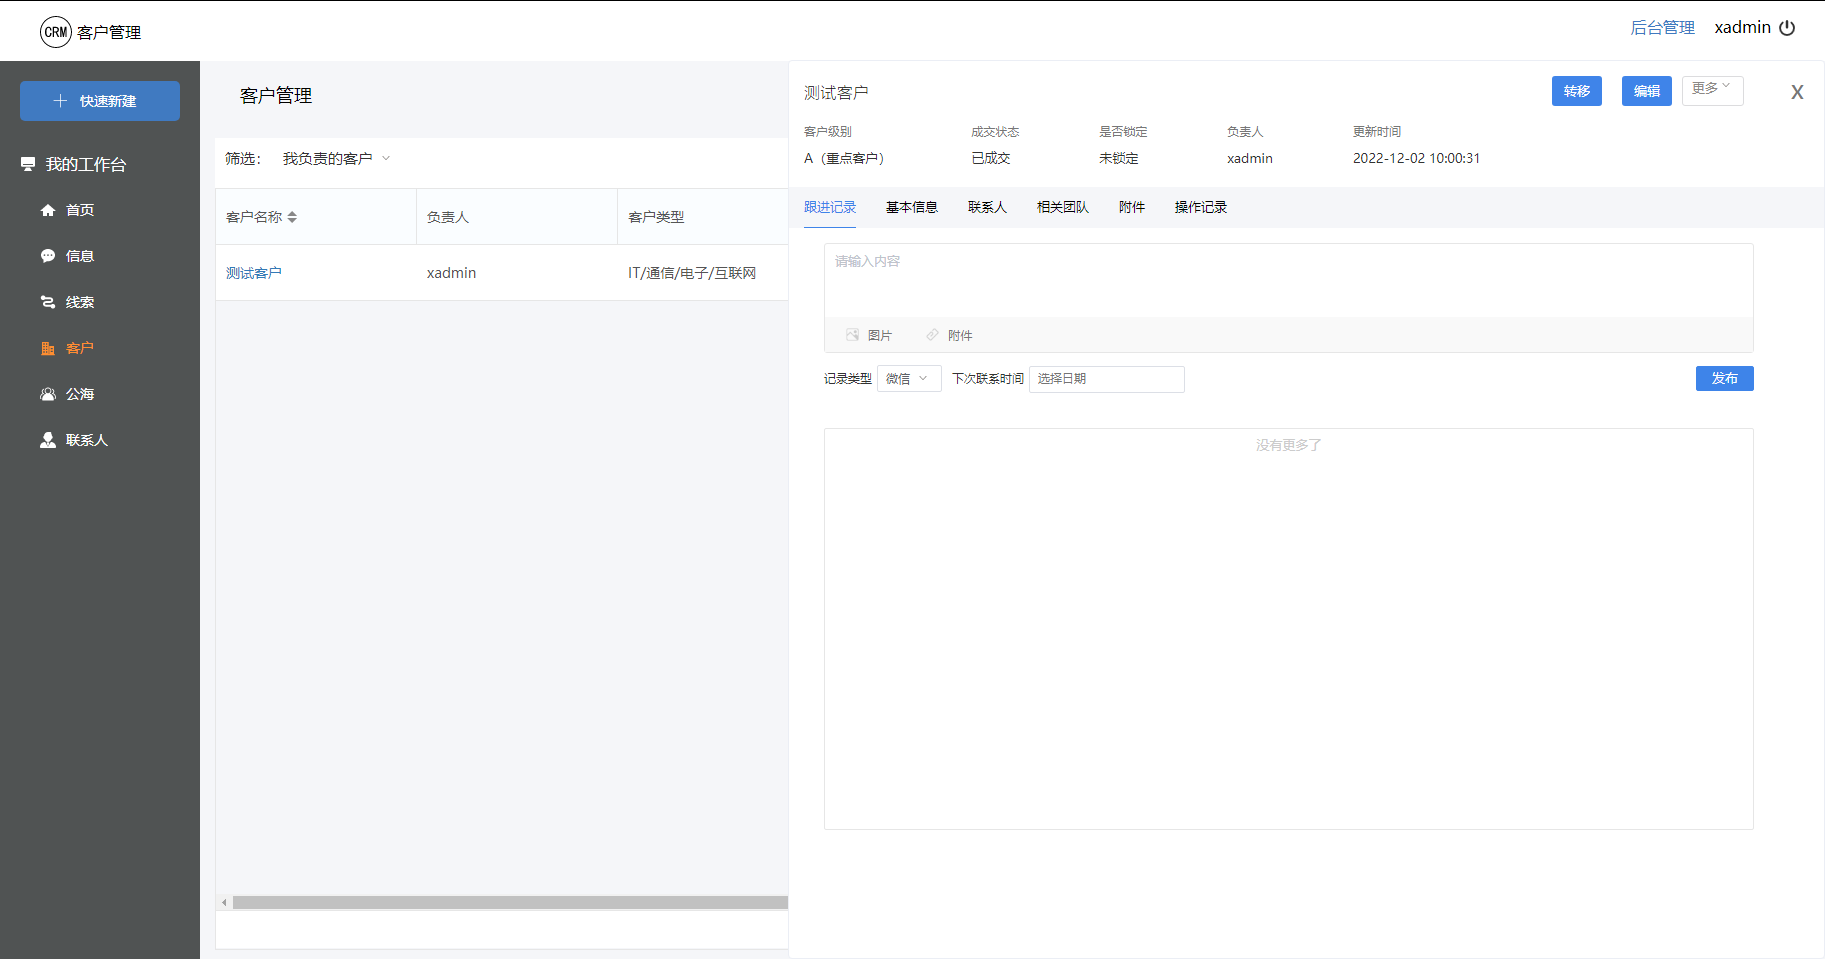1825x959 pixels.
Task: Click the image (图片) upload icon
Action: (852, 335)
